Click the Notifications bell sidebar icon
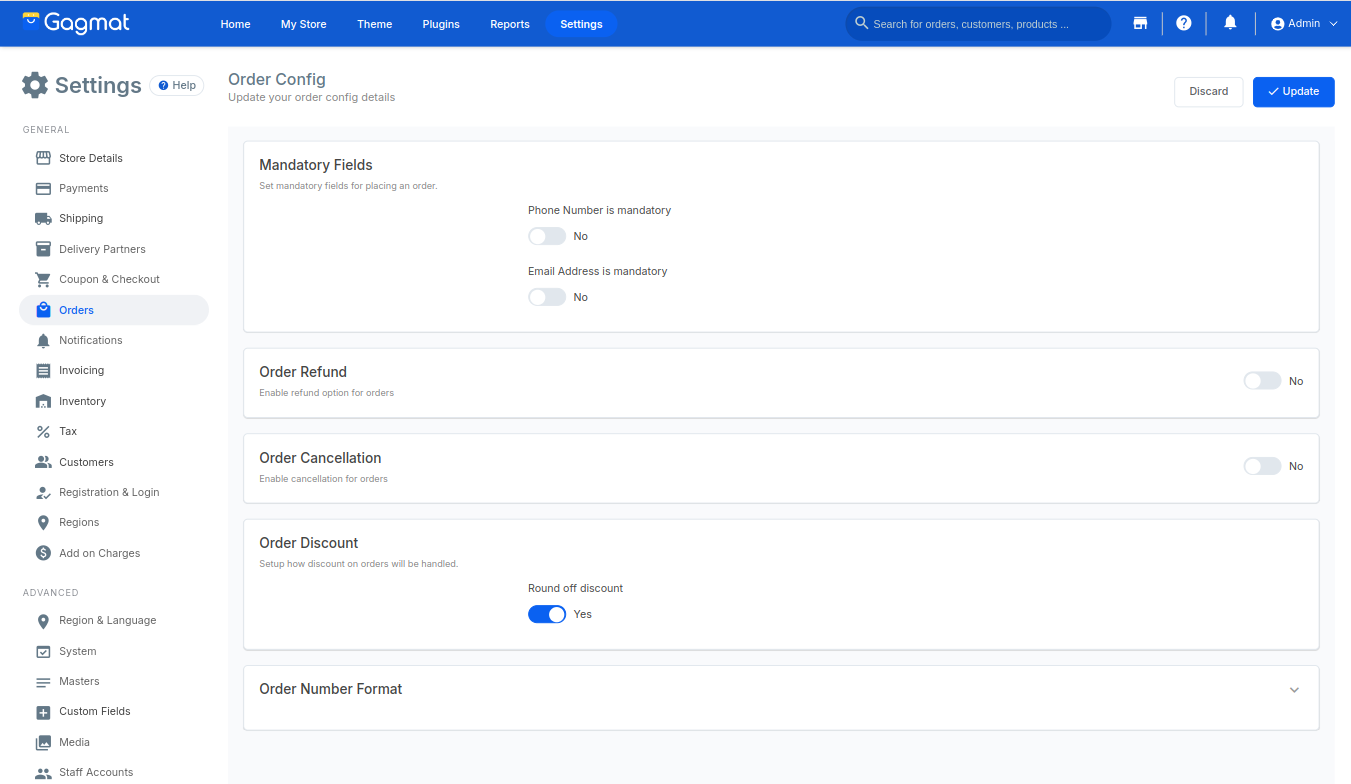Image resolution: width=1351 pixels, height=784 pixels. [x=43, y=341]
